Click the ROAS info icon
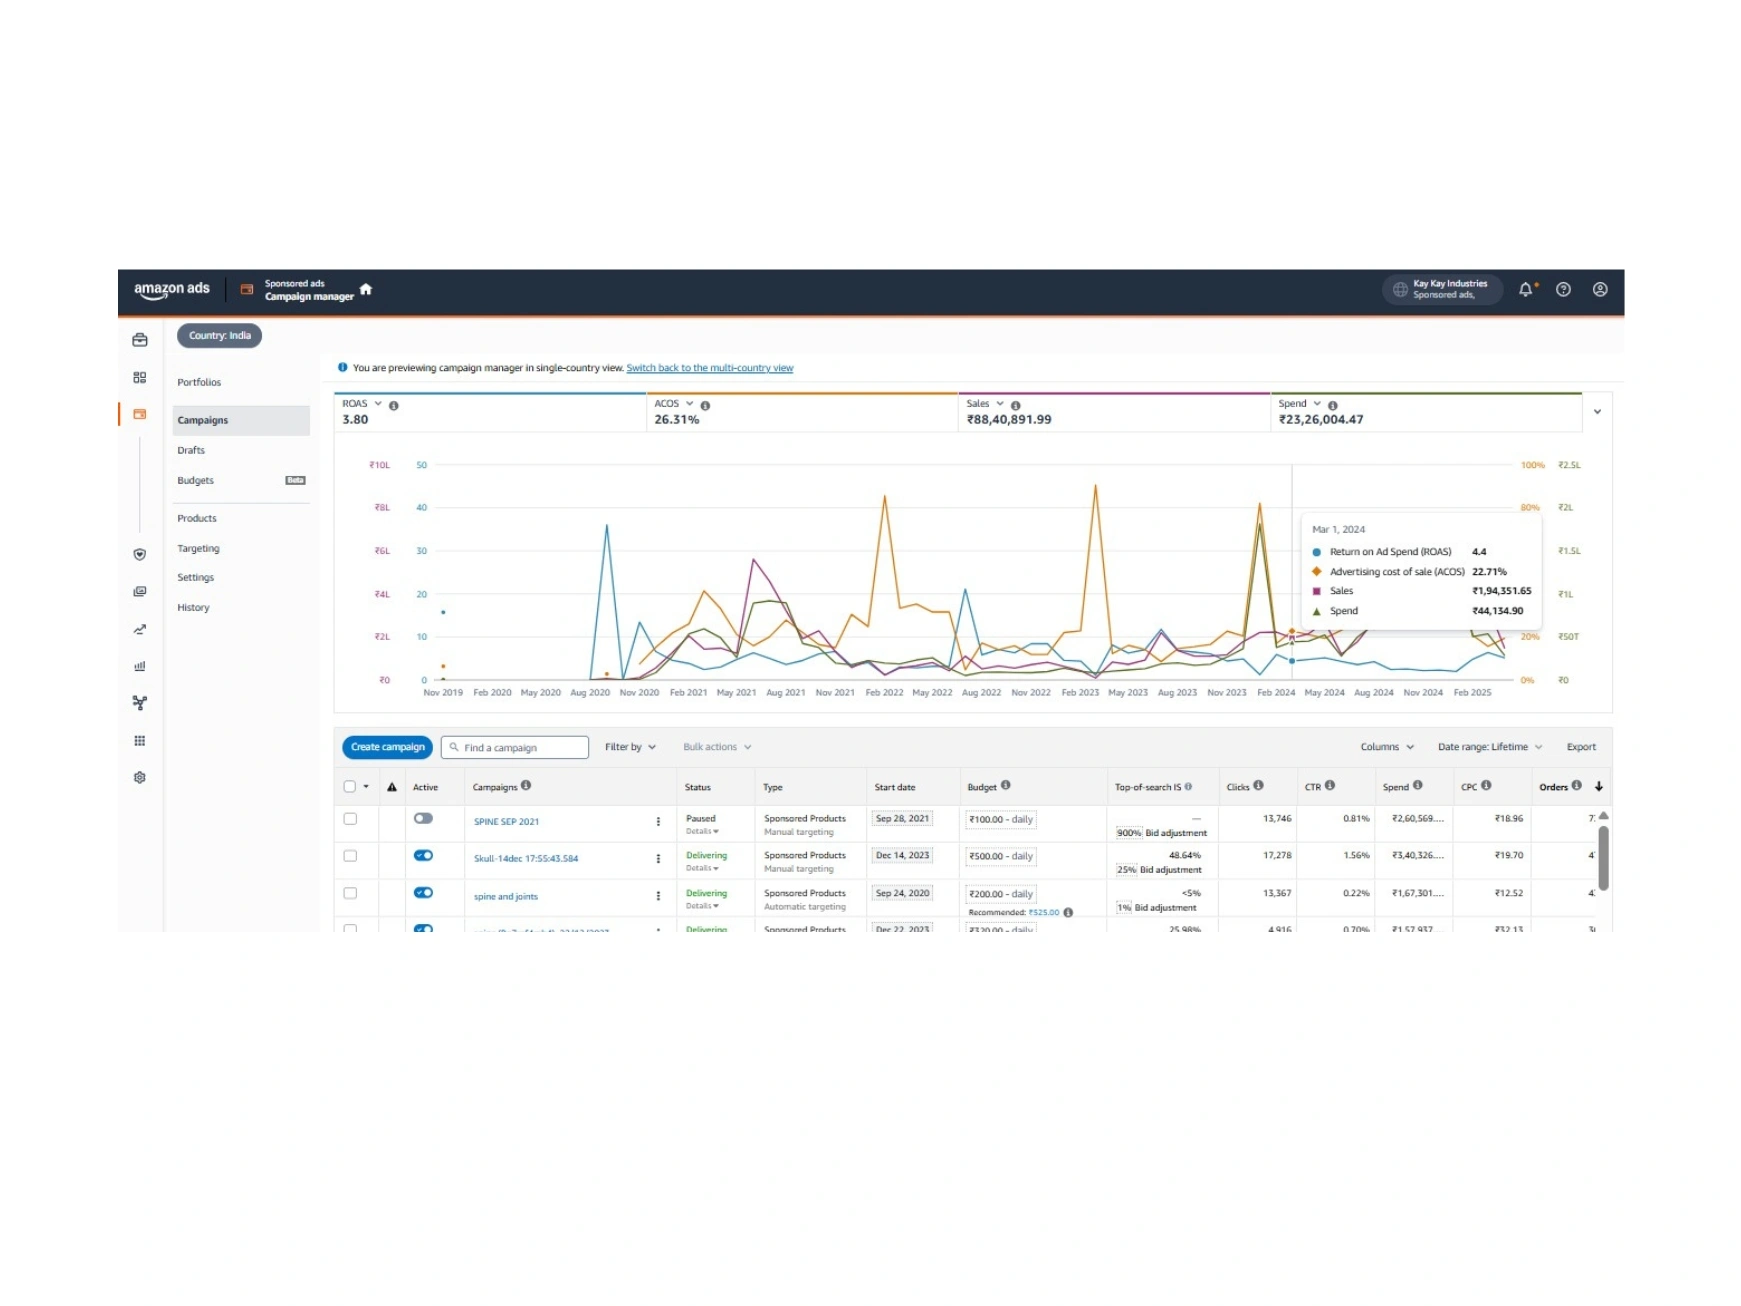 click(x=394, y=405)
